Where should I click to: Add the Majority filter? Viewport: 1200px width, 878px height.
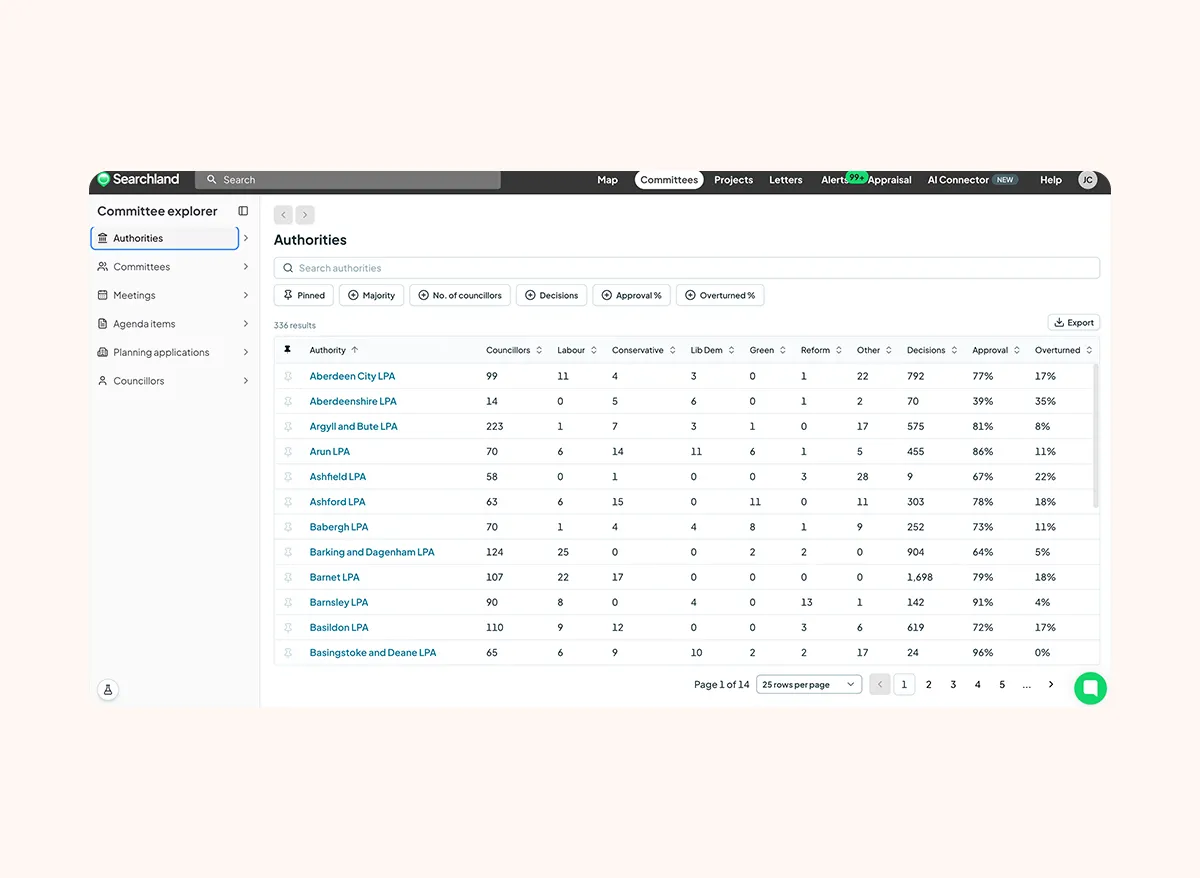(372, 295)
